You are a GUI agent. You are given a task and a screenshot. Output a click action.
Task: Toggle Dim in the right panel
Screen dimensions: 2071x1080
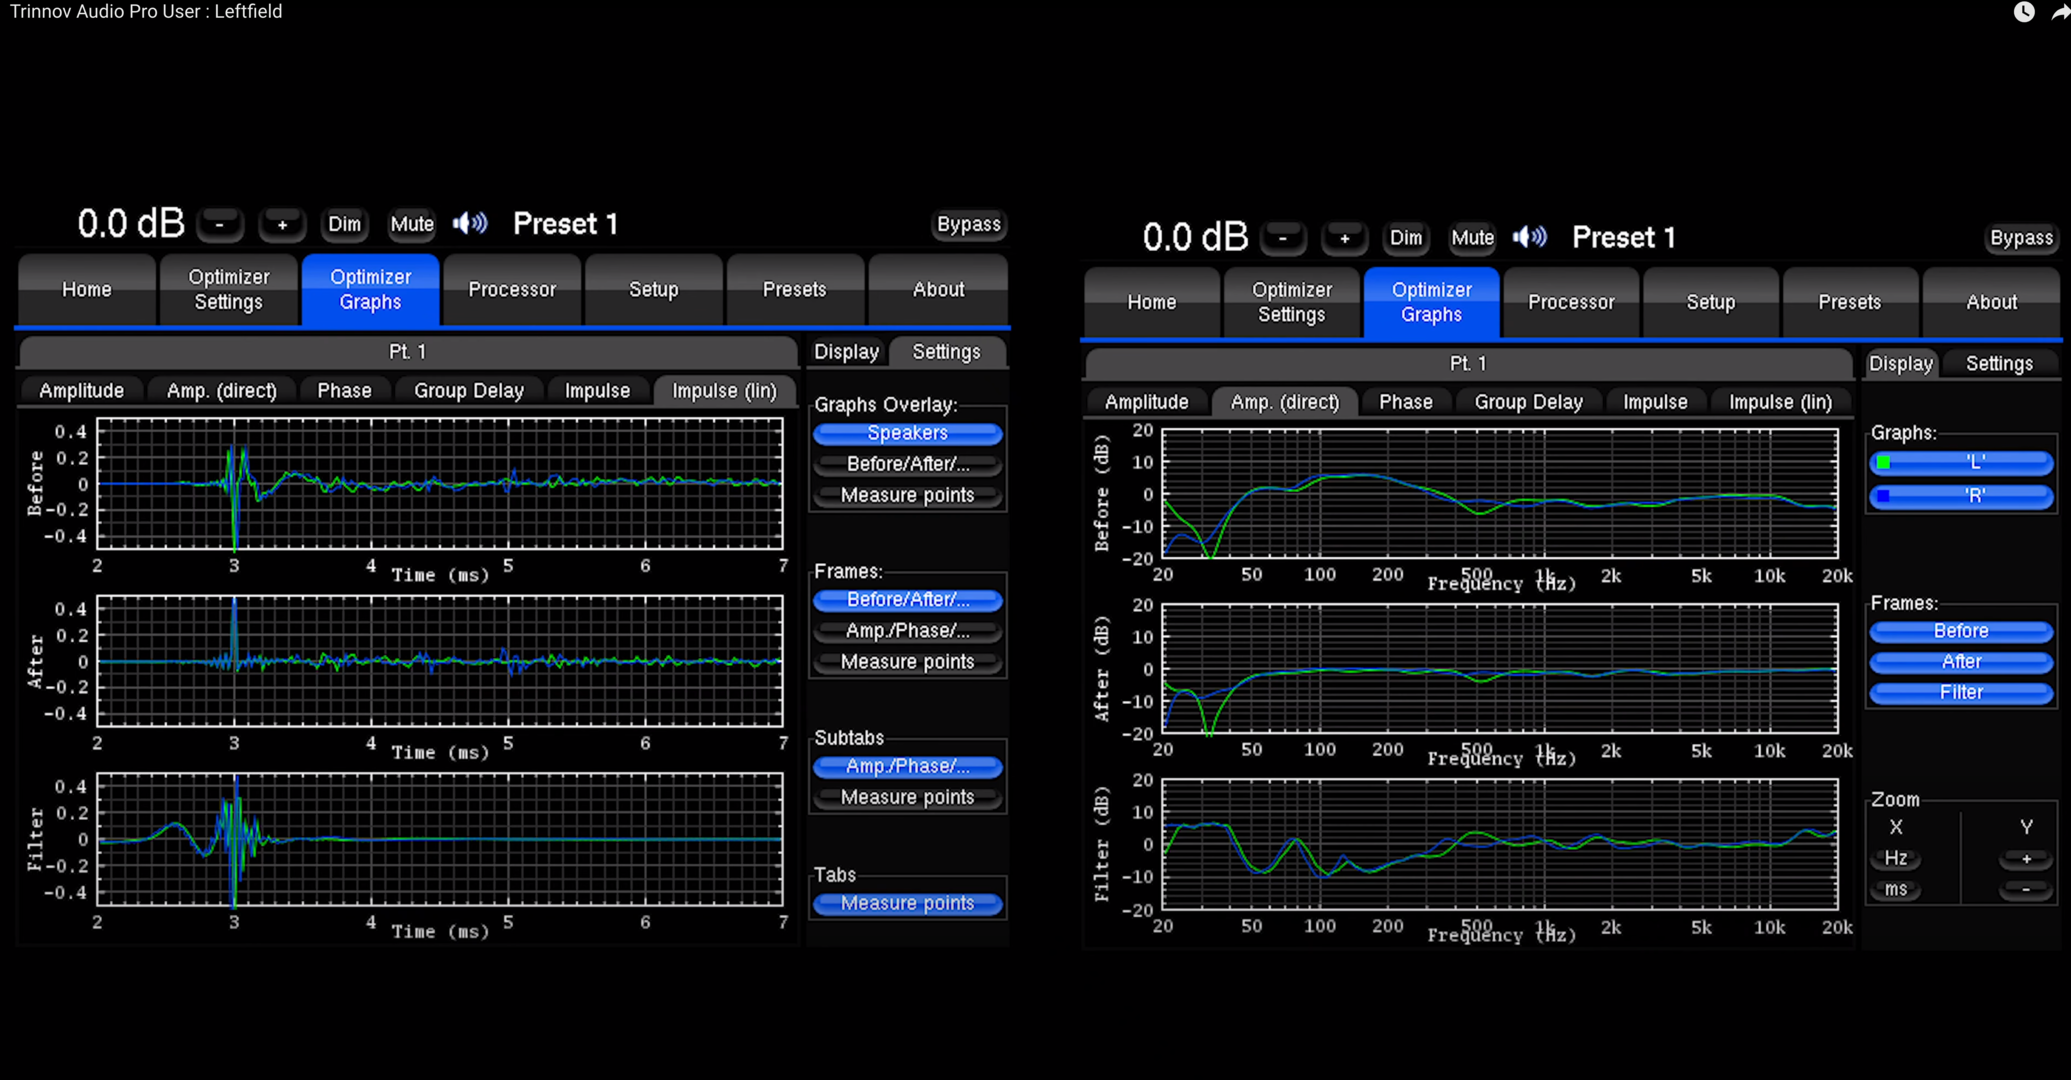1405,238
